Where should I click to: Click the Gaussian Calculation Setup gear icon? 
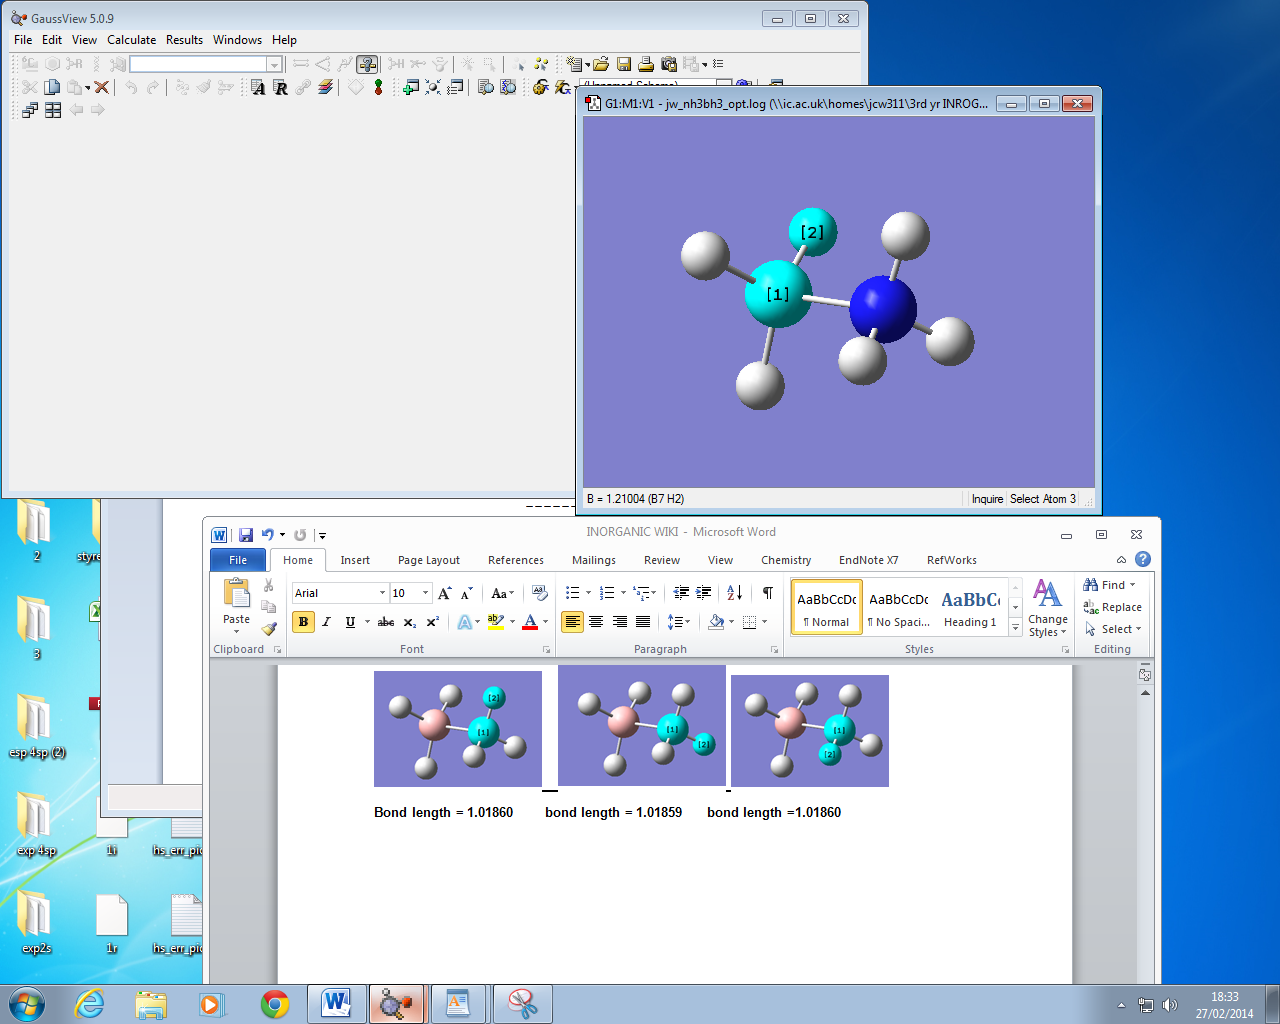click(x=540, y=87)
